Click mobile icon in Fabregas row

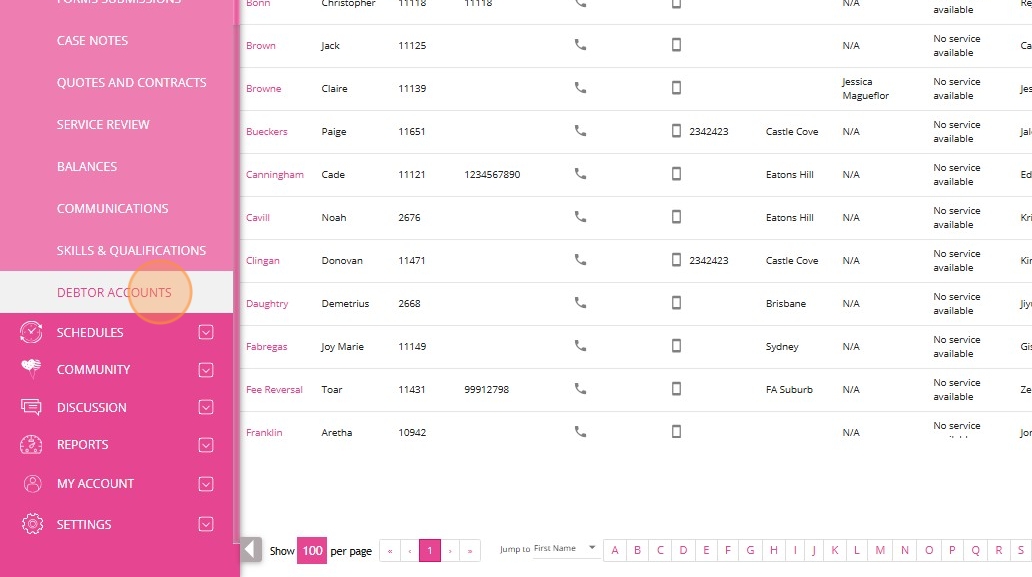point(676,345)
